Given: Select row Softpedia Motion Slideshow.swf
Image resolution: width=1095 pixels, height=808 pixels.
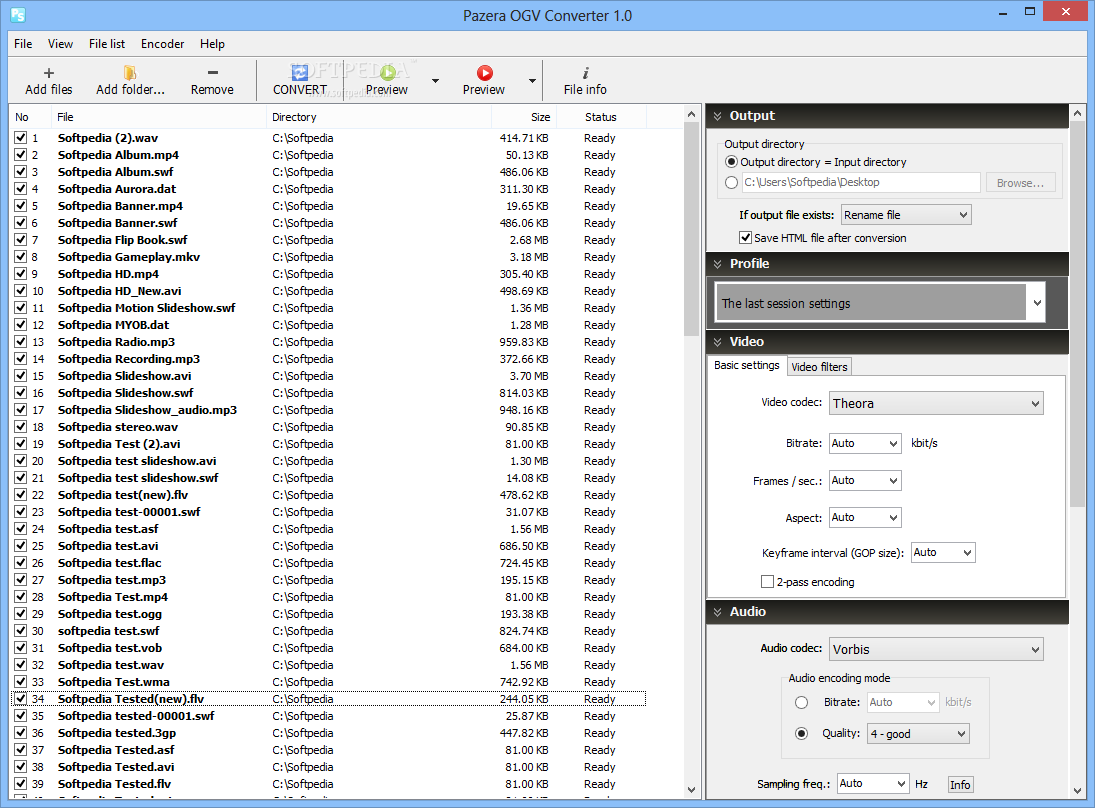Looking at the screenshot, I should 328,308.
